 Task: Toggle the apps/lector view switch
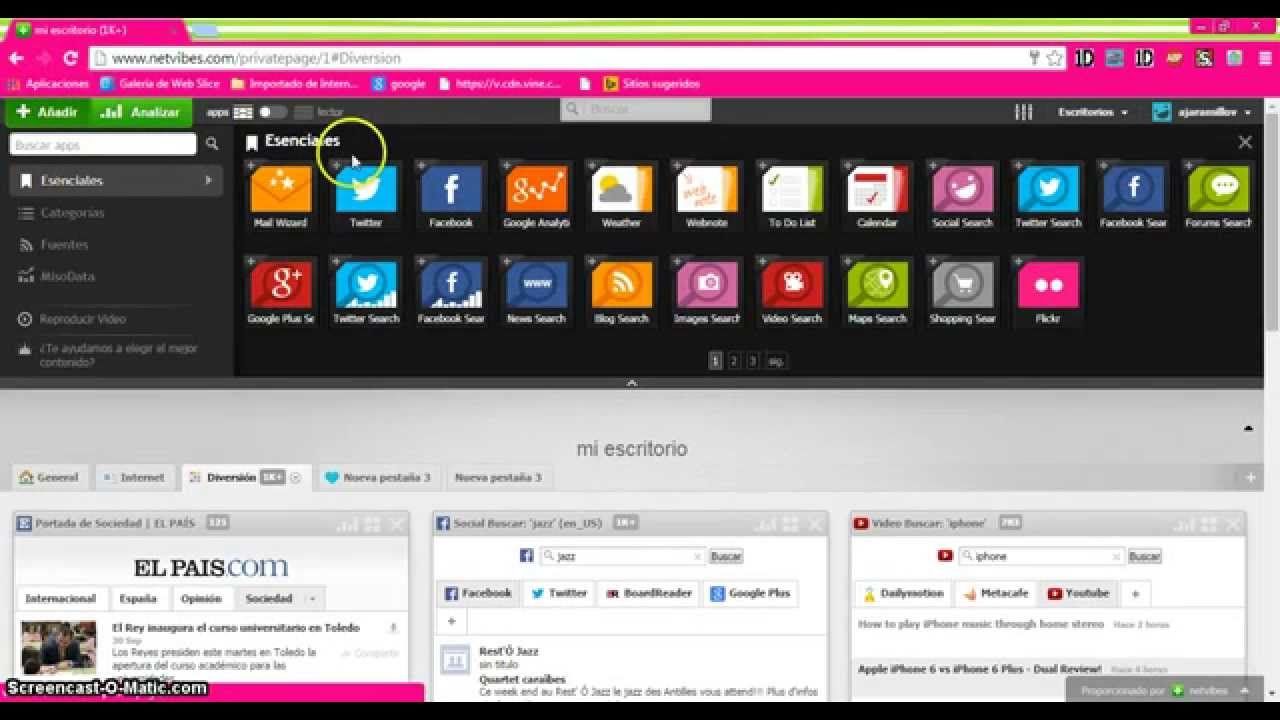(273, 112)
